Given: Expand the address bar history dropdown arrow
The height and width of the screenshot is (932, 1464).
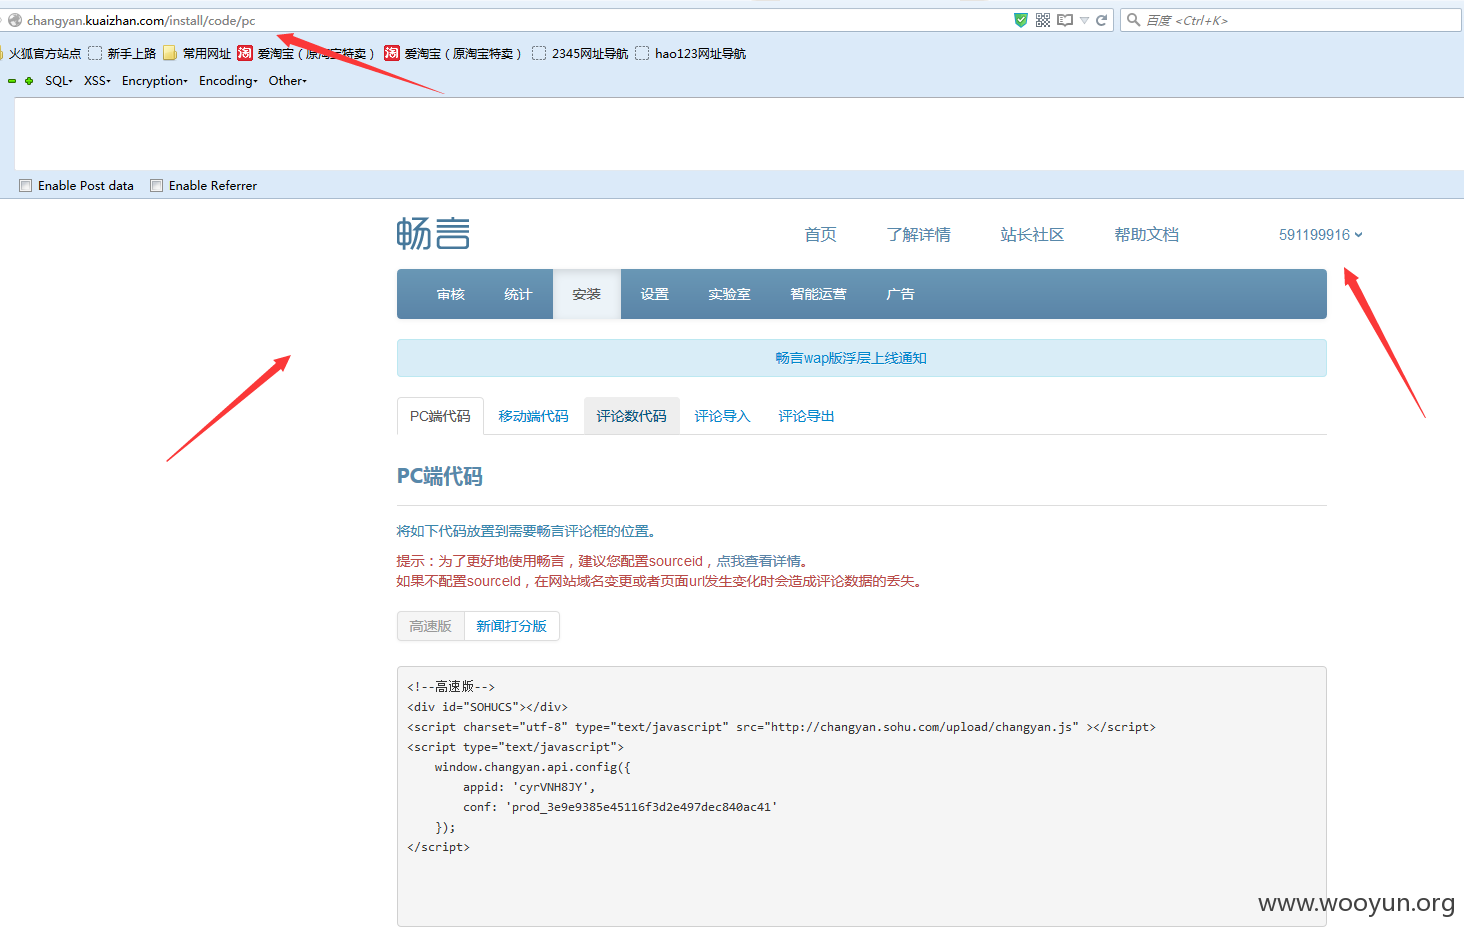Looking at the screenshot, I should (1084, 20).
